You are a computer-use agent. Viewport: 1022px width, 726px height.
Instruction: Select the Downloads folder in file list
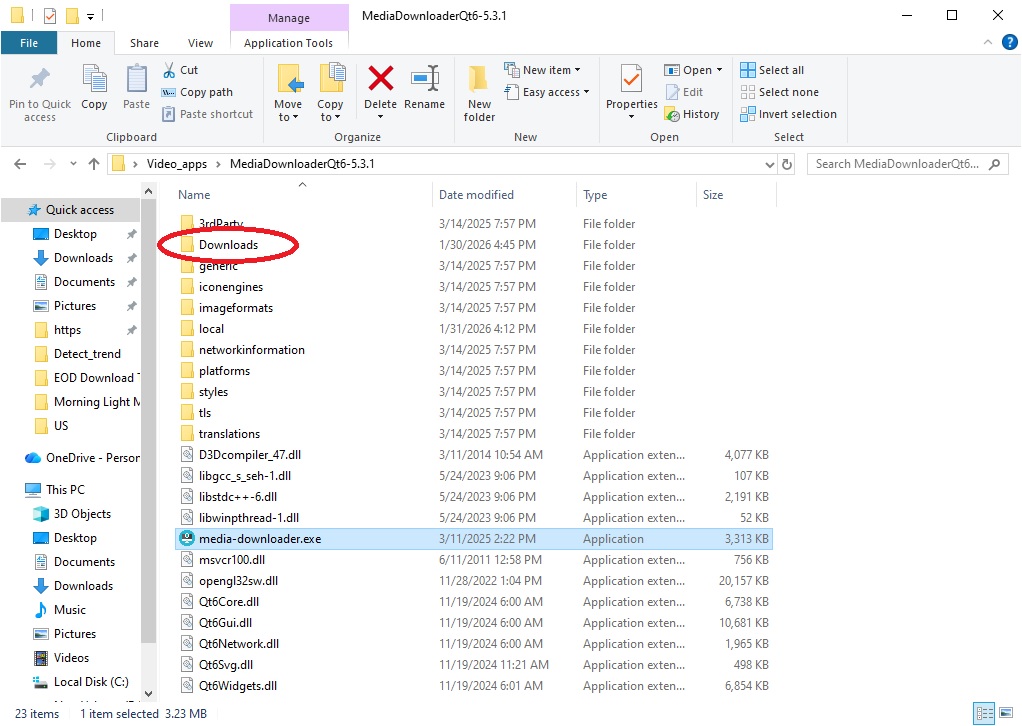pyautogui.click(x=228, y=244)
